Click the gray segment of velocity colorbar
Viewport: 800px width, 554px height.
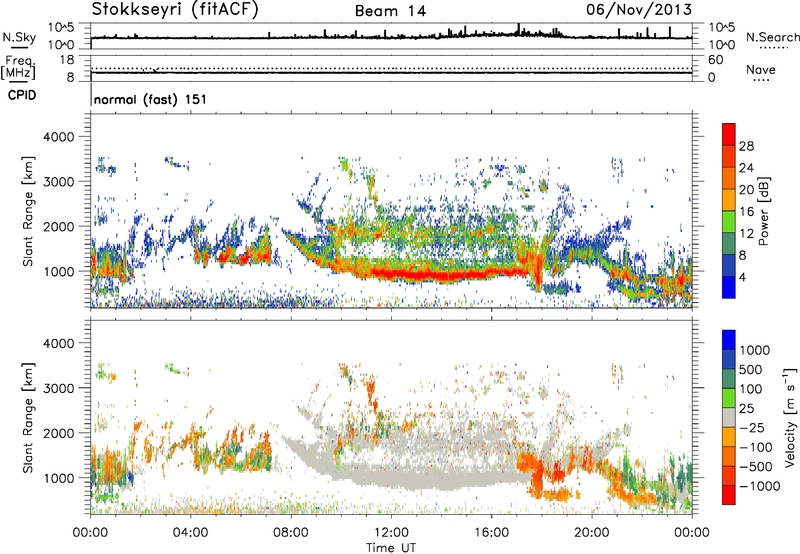(x=729, y=417)
